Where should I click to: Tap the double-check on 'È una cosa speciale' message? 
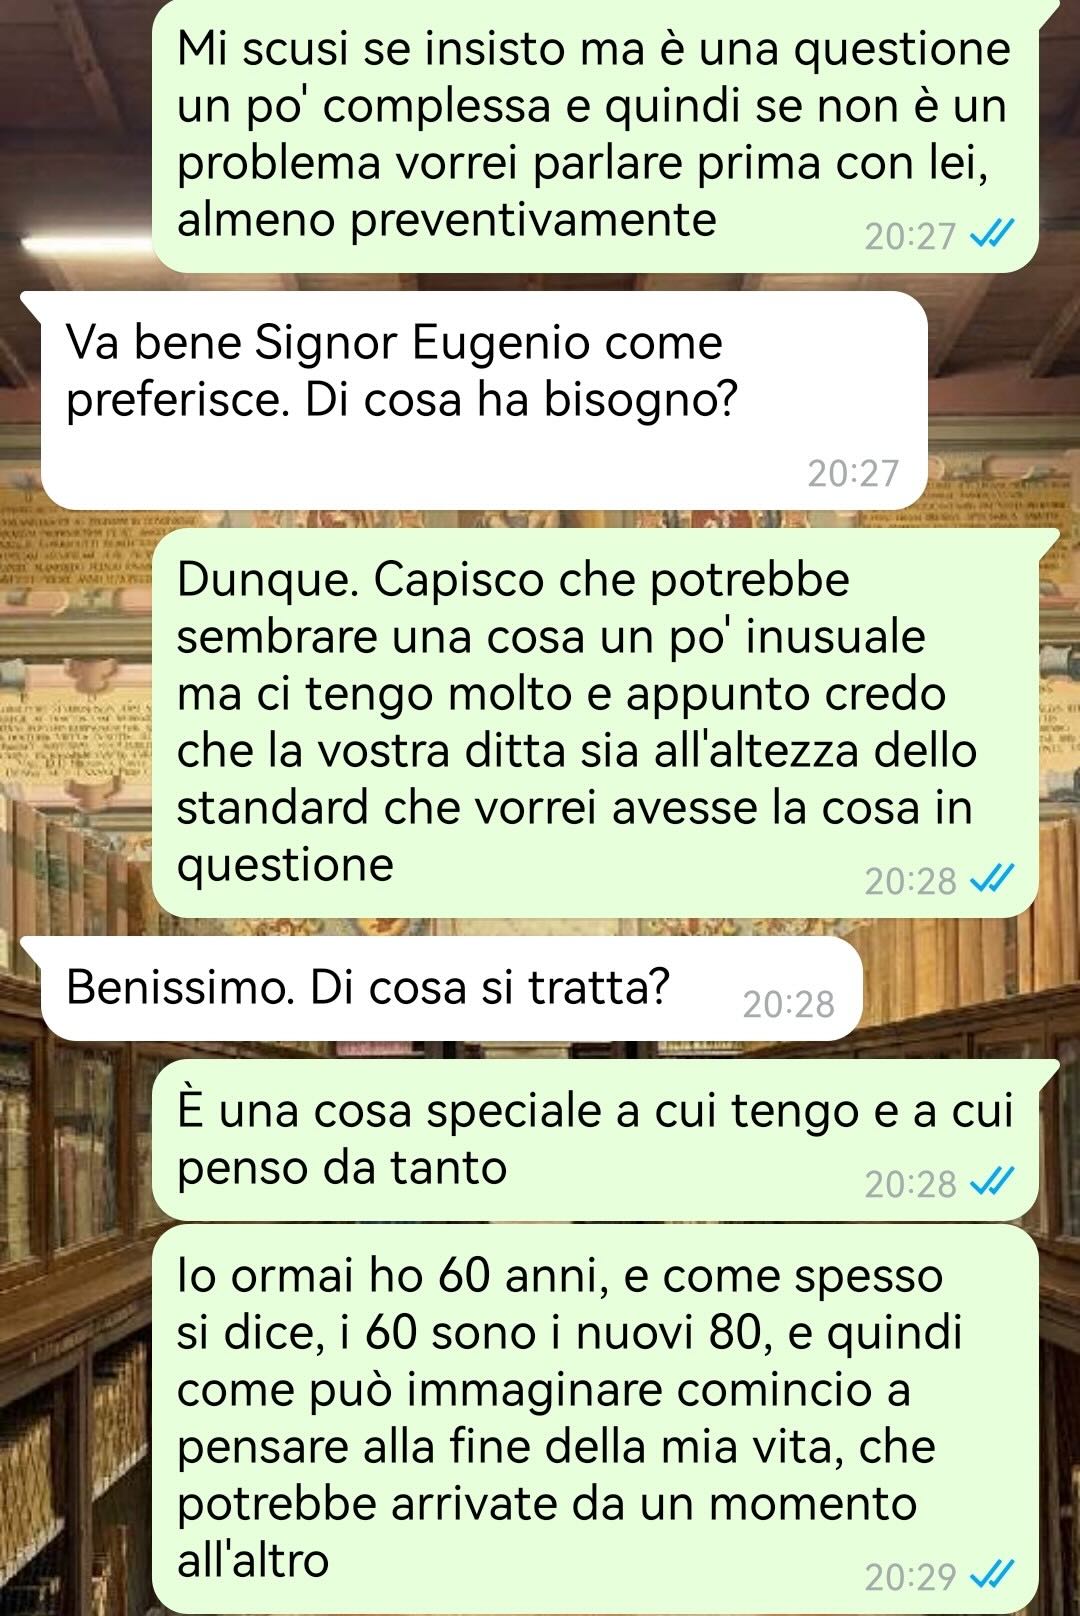[993, 1183]
